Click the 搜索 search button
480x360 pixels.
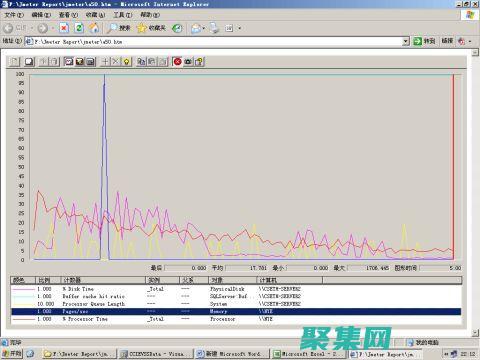pyautogui.click(x=118, y=28)
